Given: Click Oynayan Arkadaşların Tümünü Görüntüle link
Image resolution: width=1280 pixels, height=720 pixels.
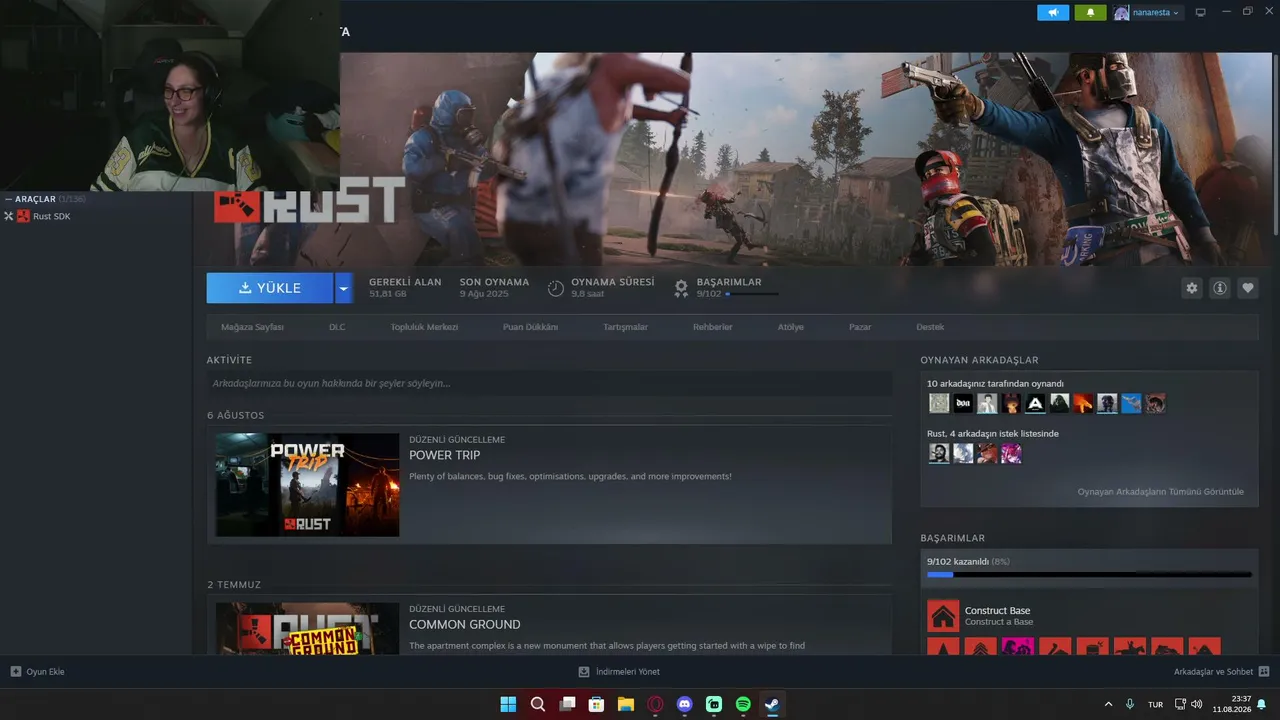Looking at the screenshot, I should pyautogui.click(x=1161, y=492).
